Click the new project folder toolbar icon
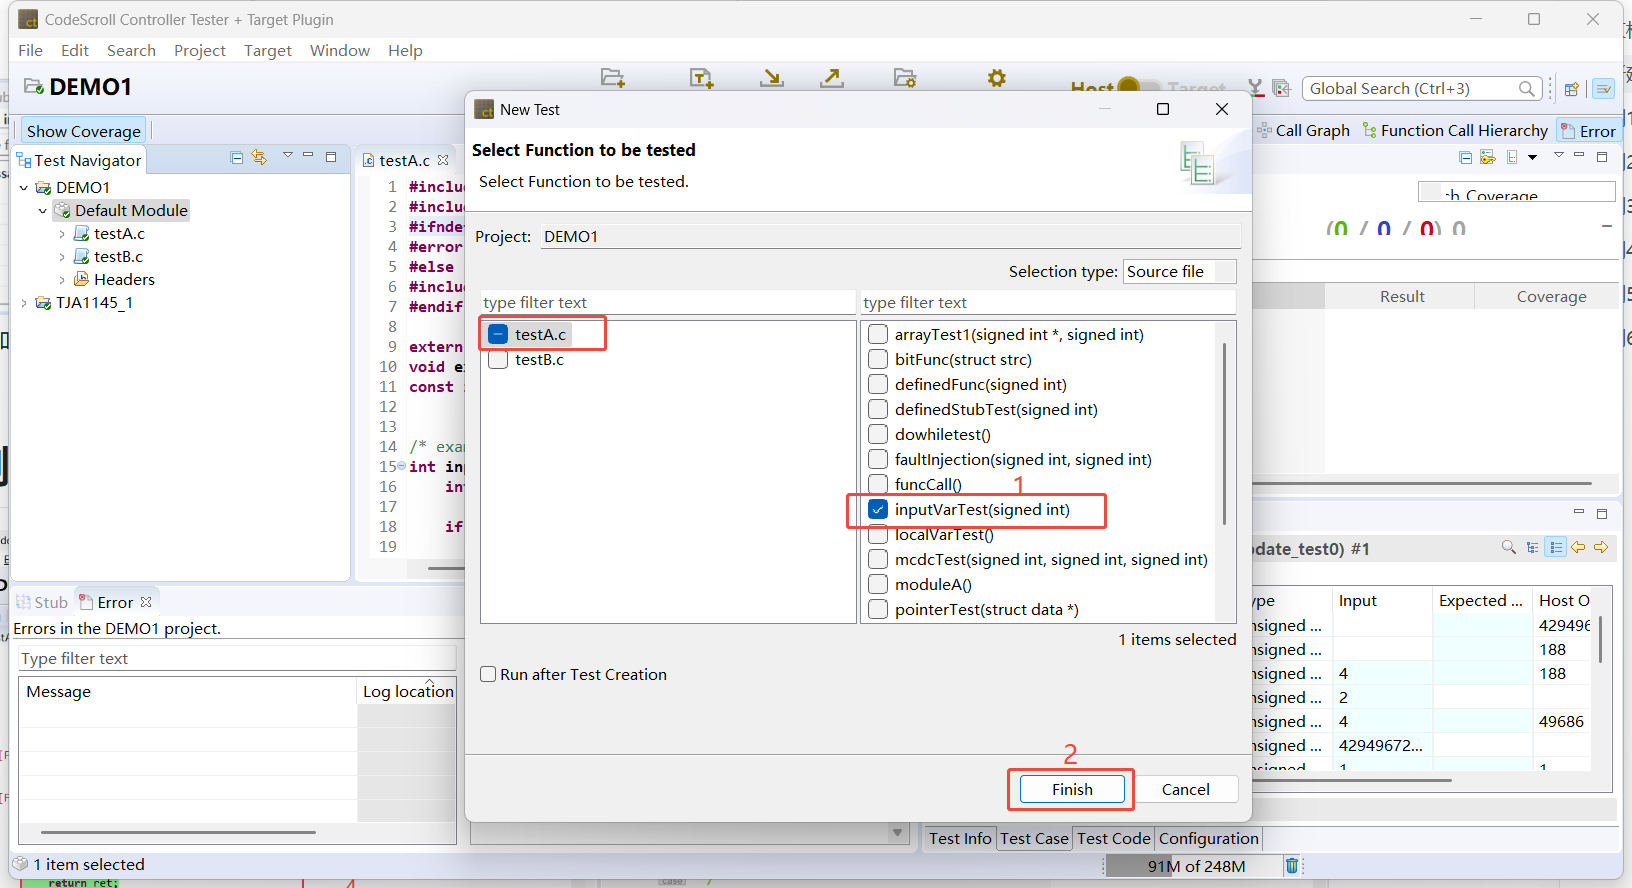 tap(612, 78)
